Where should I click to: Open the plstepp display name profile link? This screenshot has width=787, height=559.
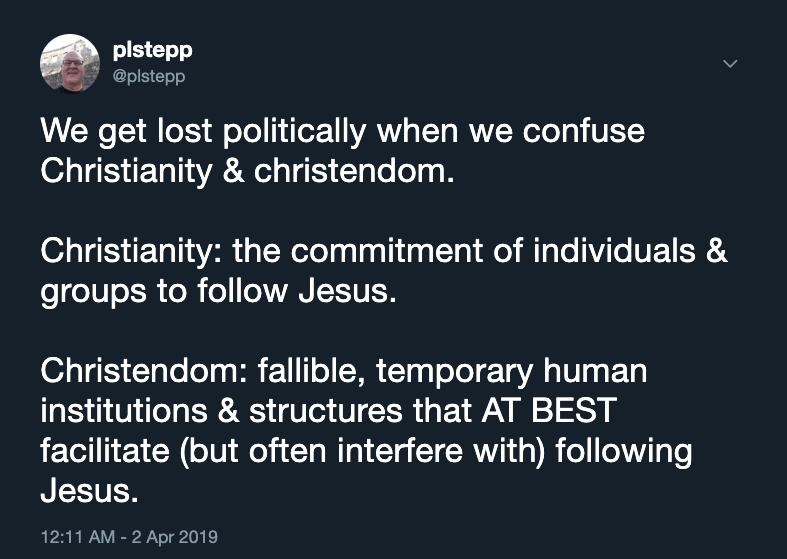point(150,53)
